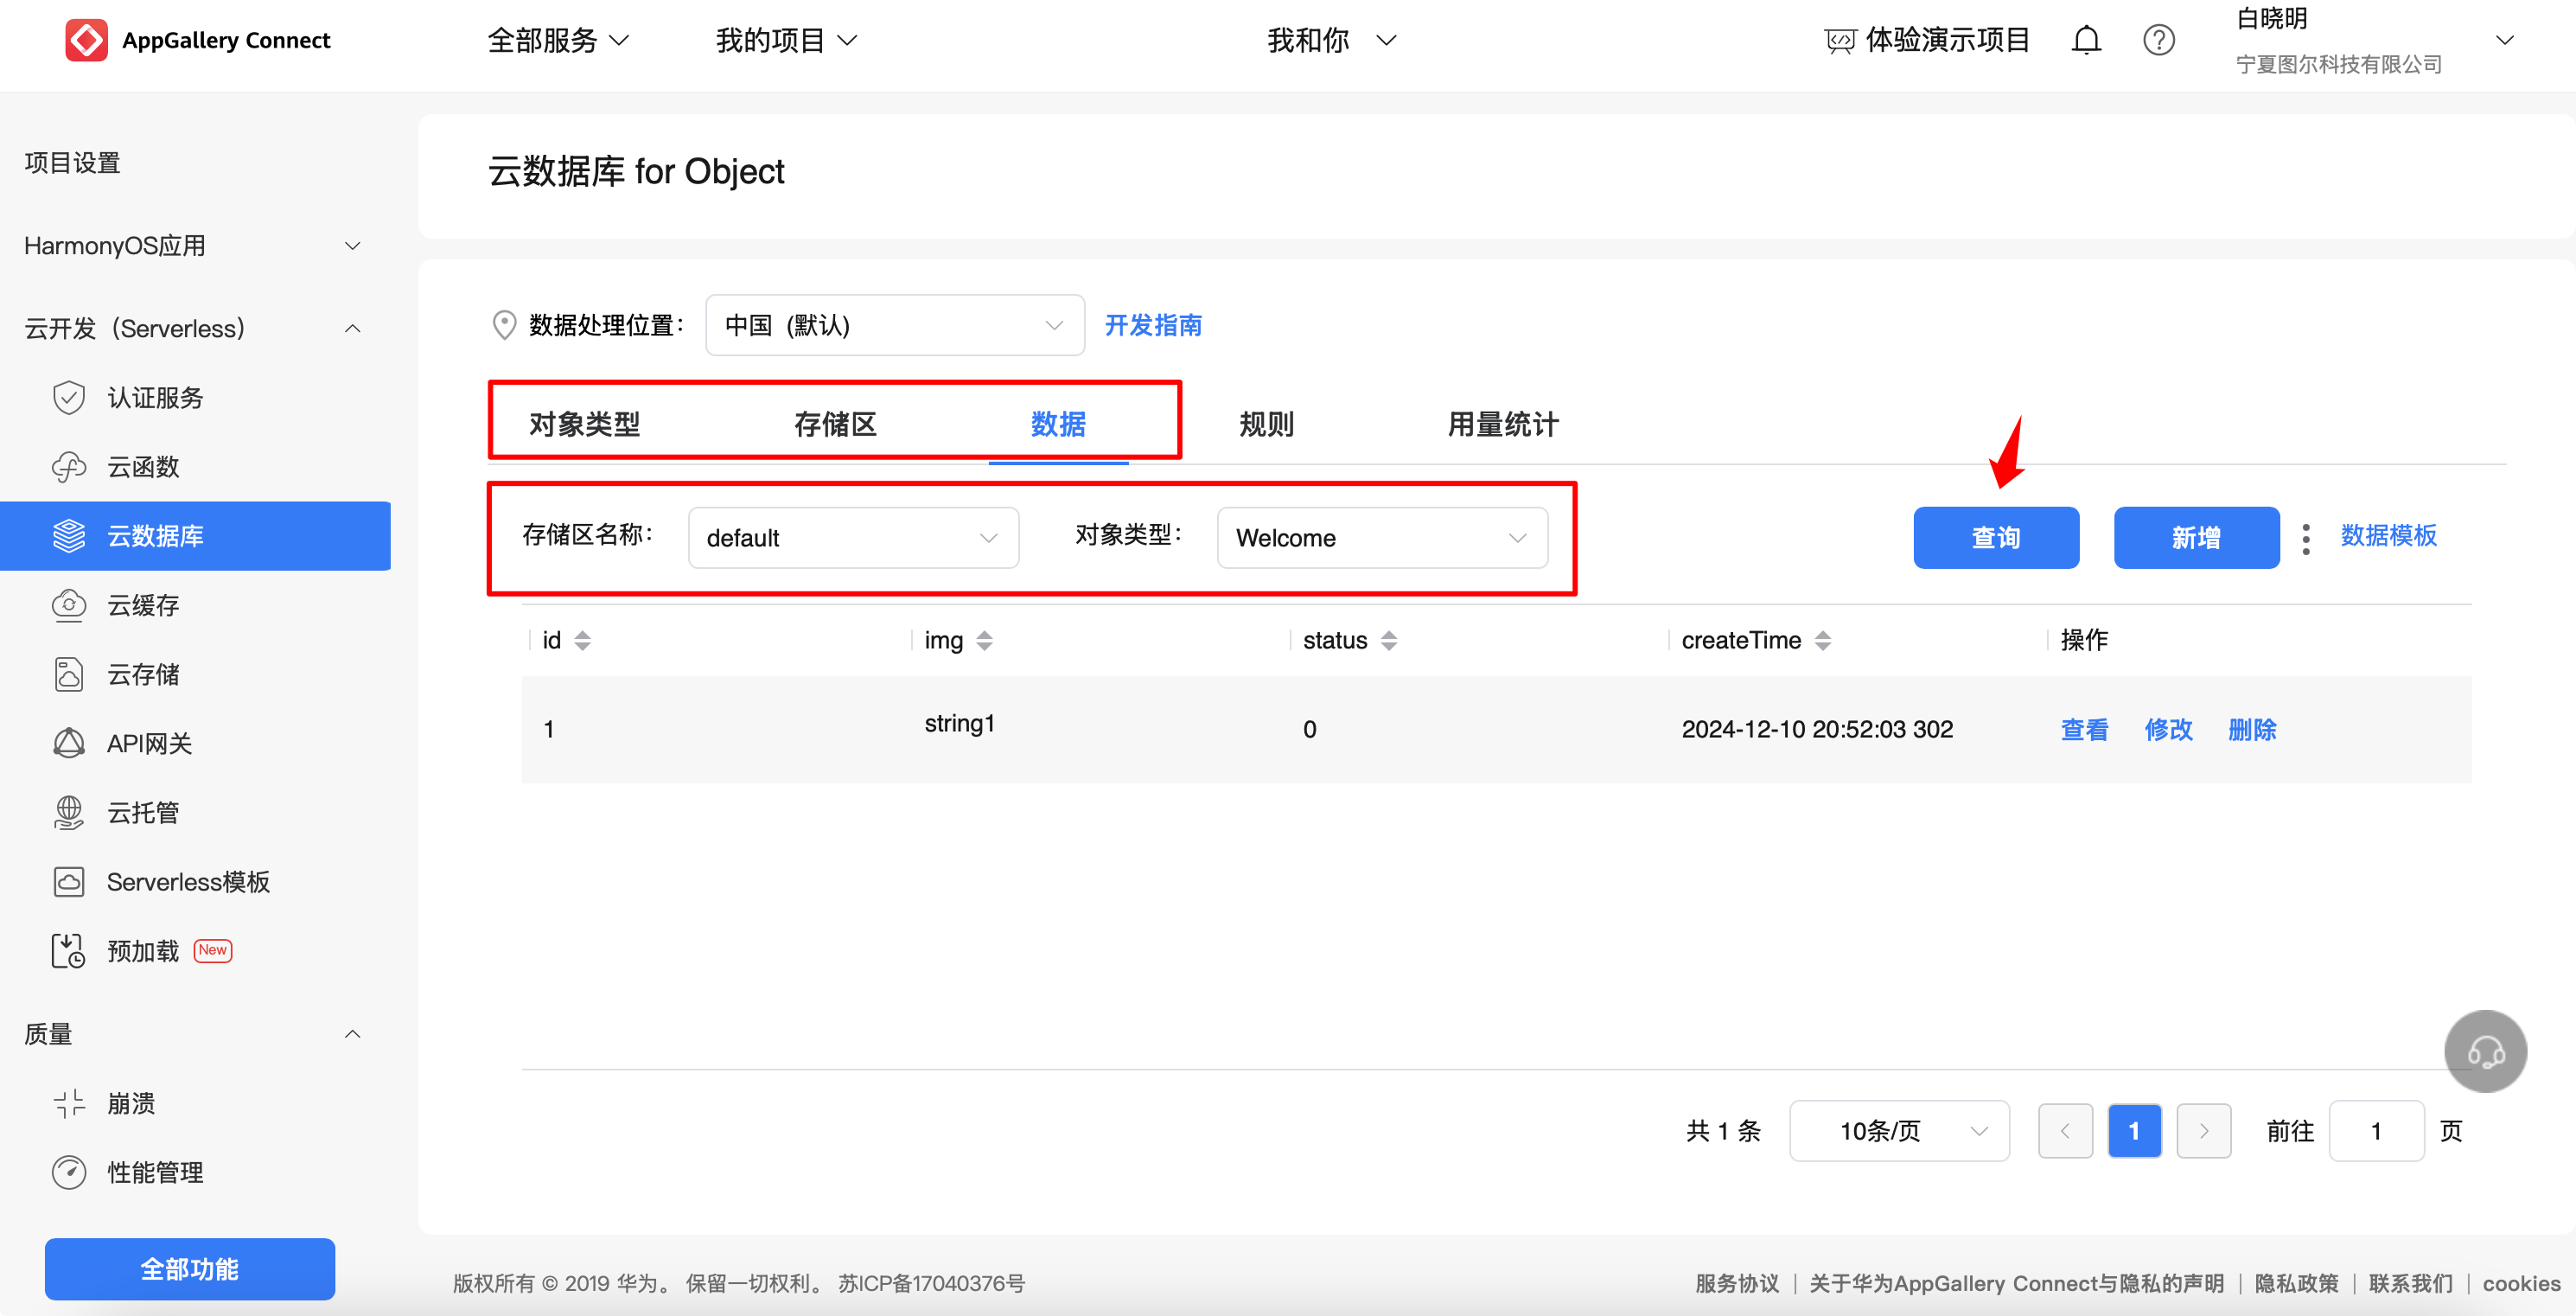Open the 我的项目 dropdown menu
This screenshot has width=2576, height=1316.
pyautogui.click(x=786, y=40)
